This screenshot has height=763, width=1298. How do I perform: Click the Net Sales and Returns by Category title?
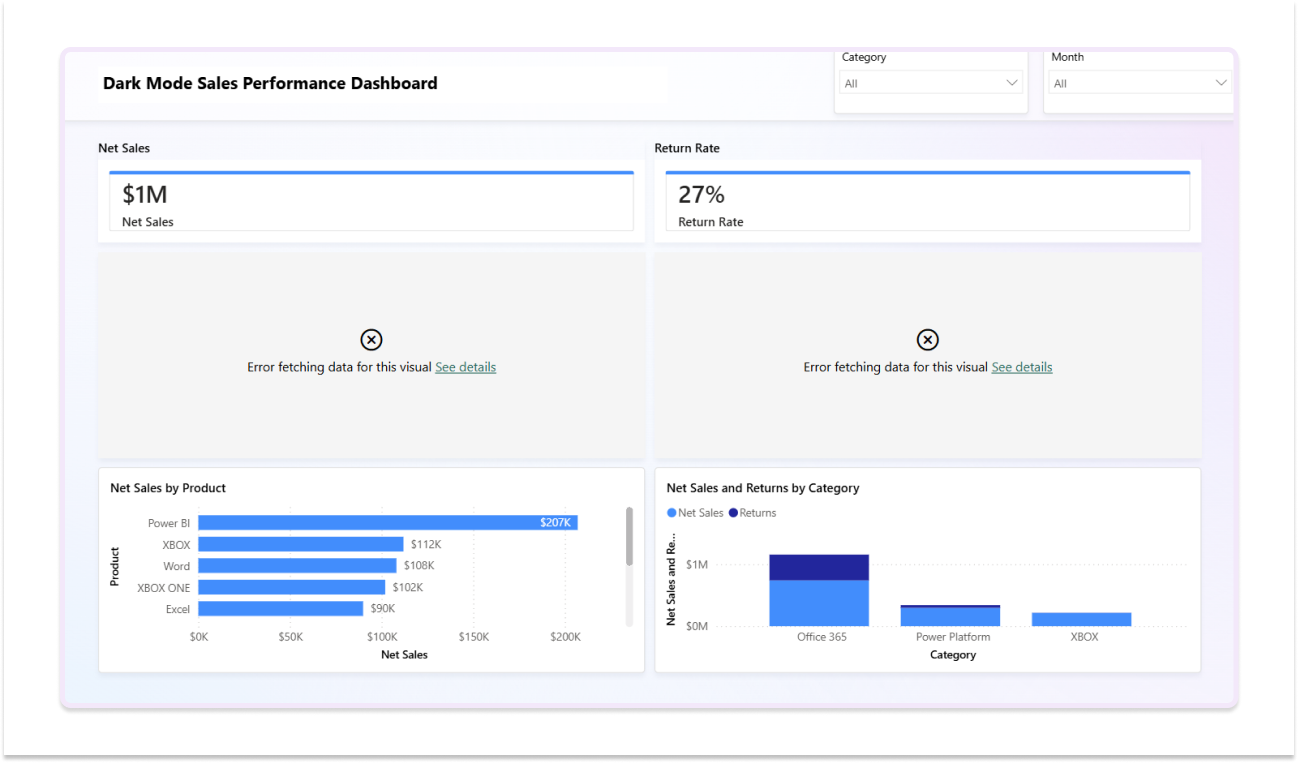(x=763, y=488)
